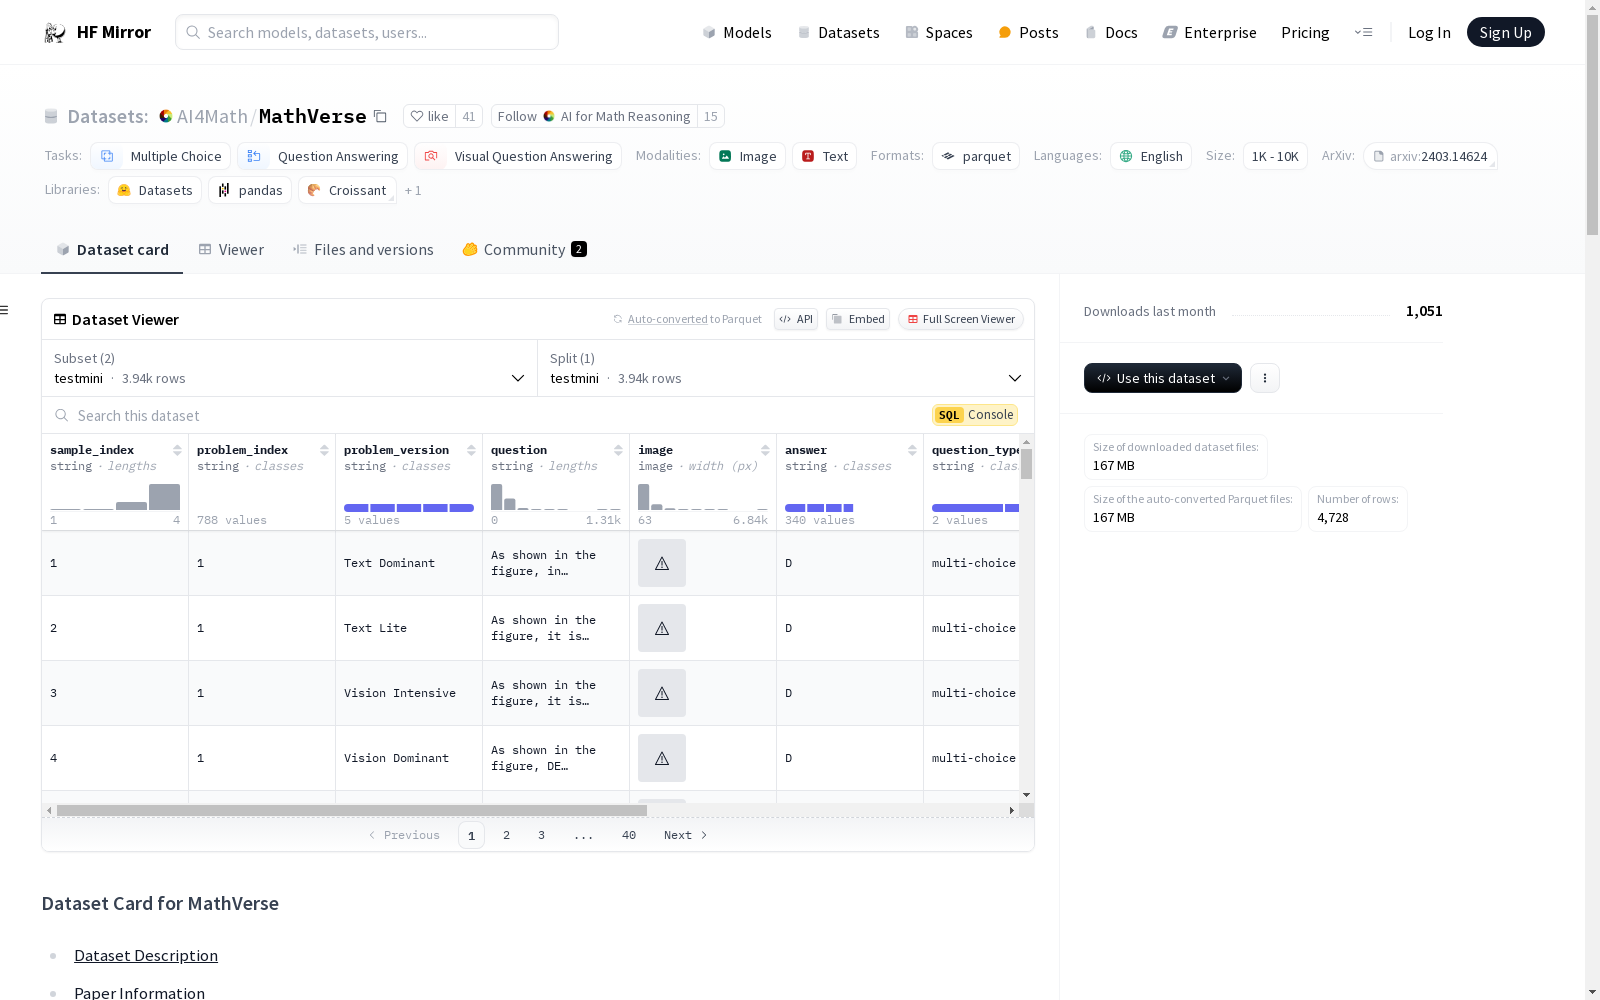Open the Pricing page
The width and height of the screenshot is (1600, 1000).
(x=1305, y=33)
